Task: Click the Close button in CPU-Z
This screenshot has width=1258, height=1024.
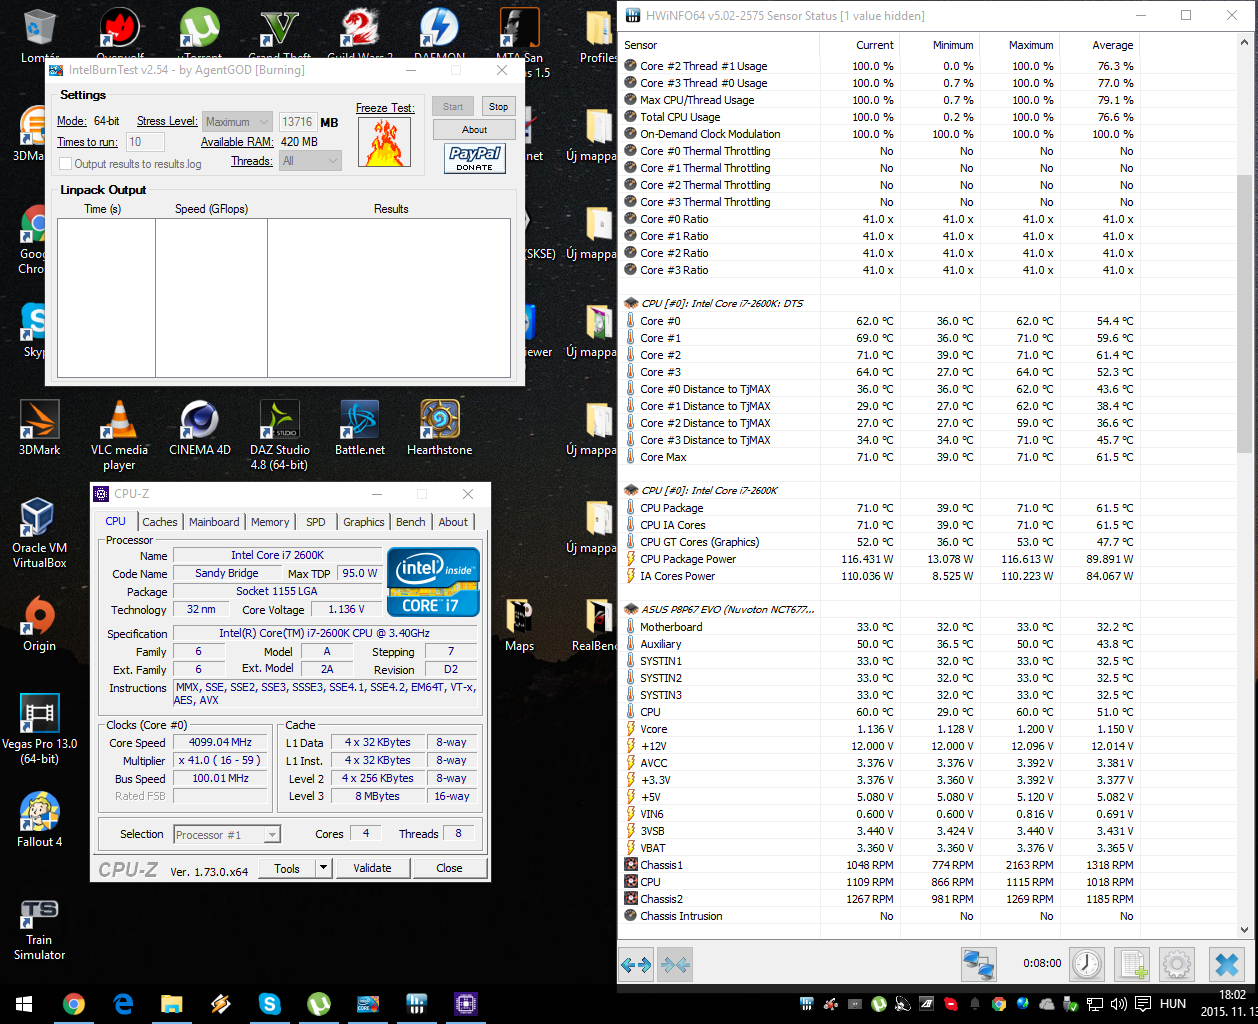Action: [x=449, y=868]
